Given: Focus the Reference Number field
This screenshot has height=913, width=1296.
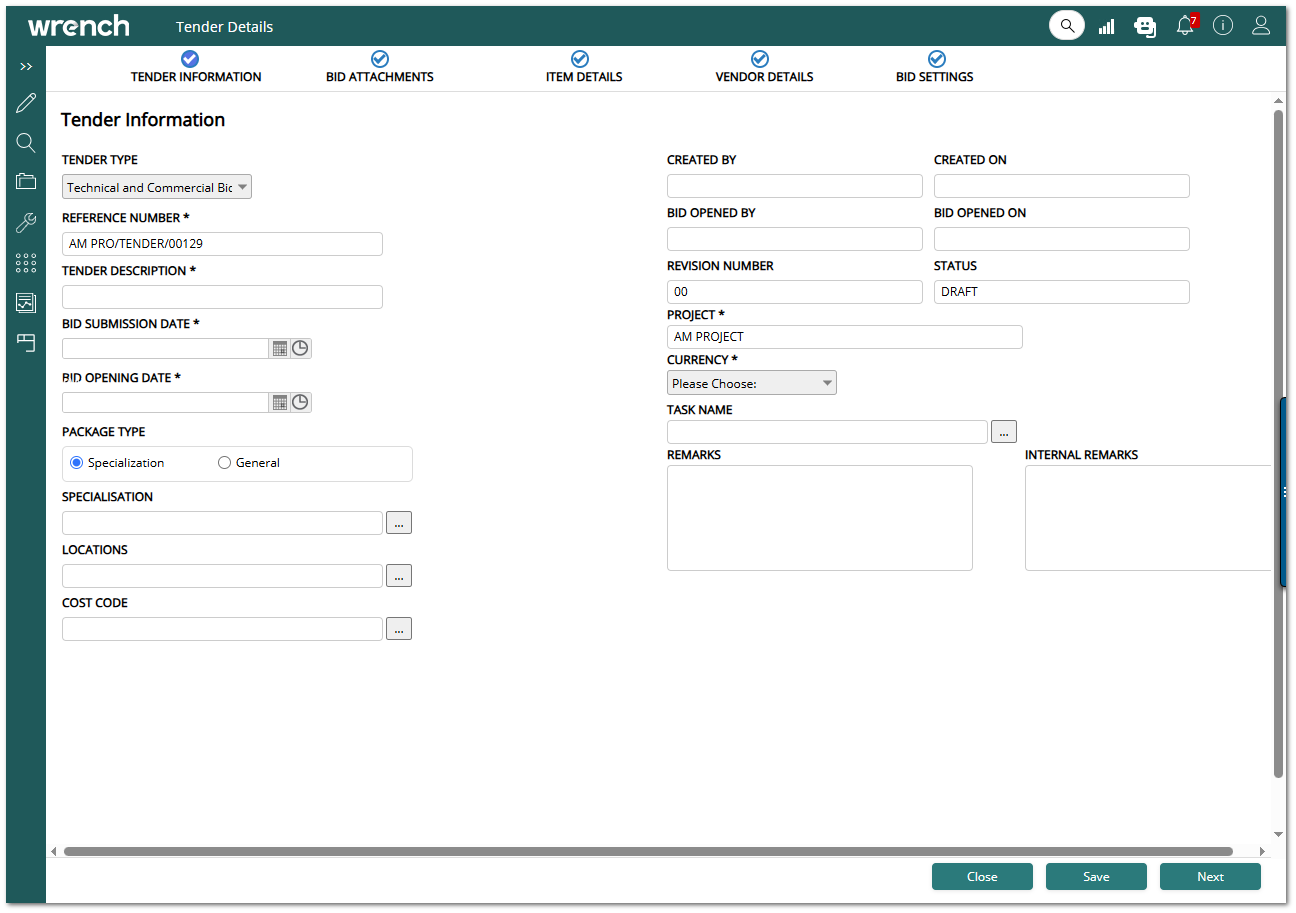Looking at the screenshot, I should [x=222, y=244].
